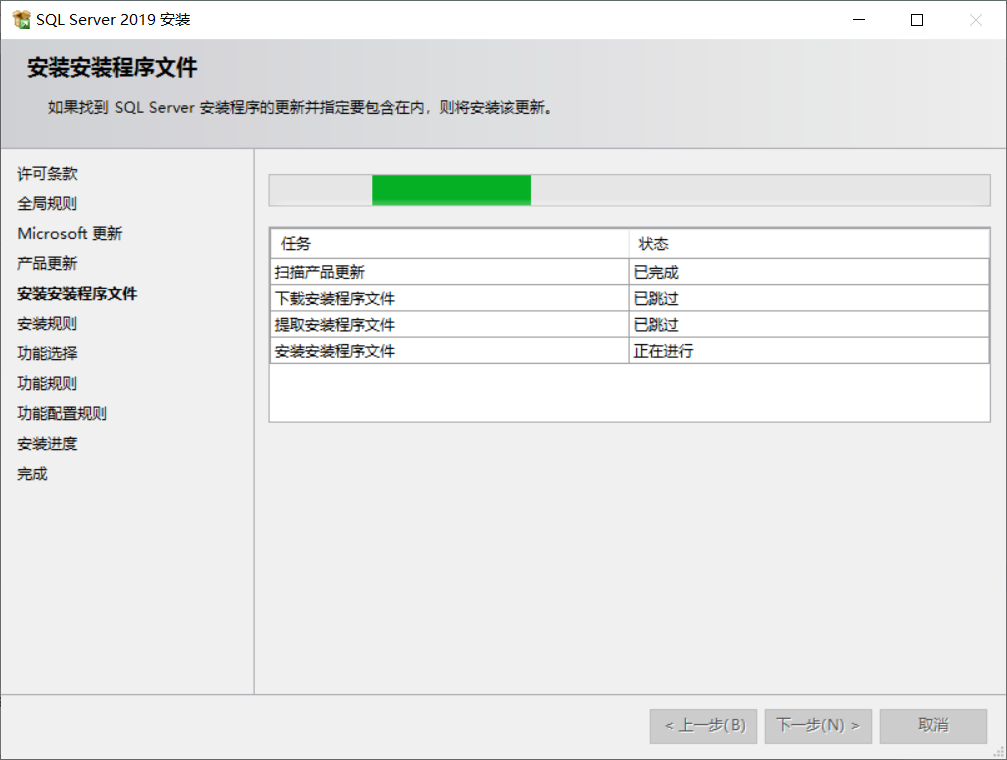The height and width of the screenshot is (760, 1007).
Task: Close the SQL Server 2019 setup window
Action: point(976,20)
